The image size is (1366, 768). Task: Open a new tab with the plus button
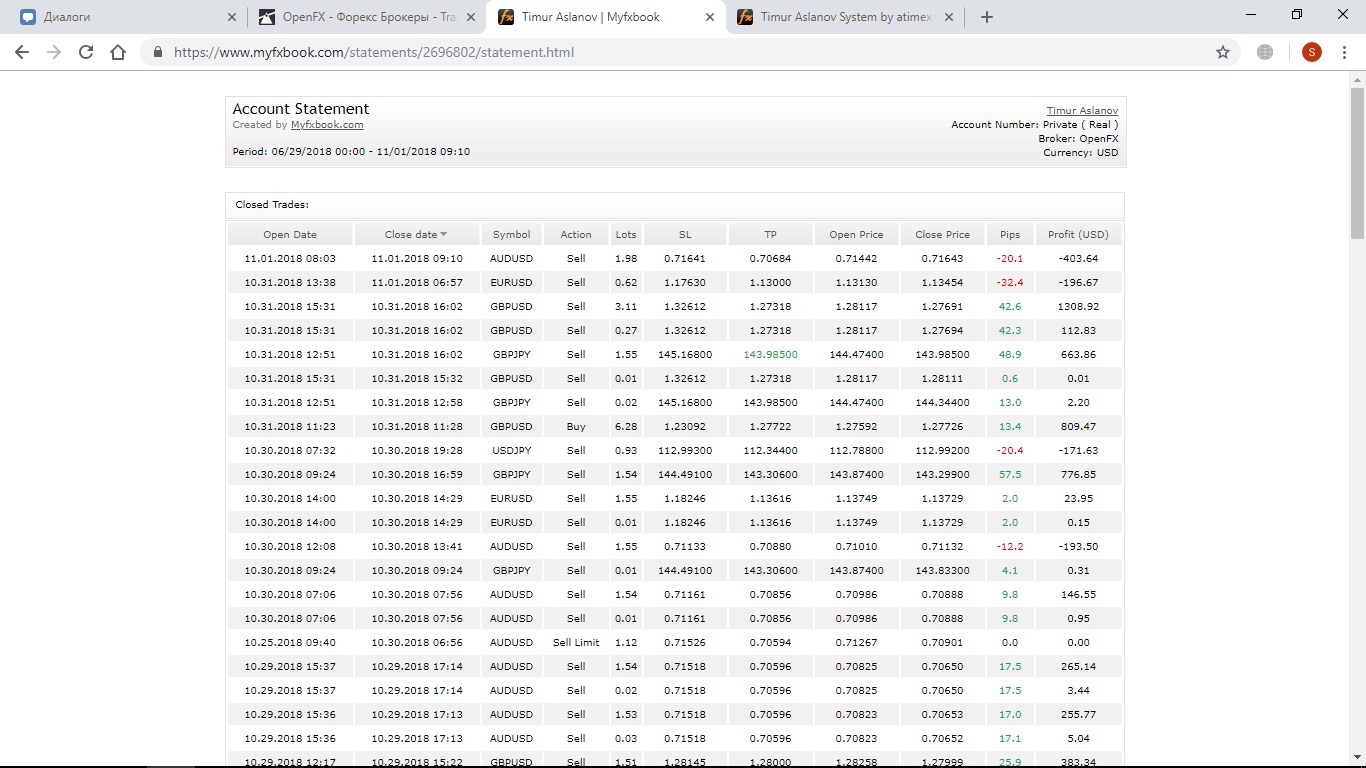tap(987, 17)
